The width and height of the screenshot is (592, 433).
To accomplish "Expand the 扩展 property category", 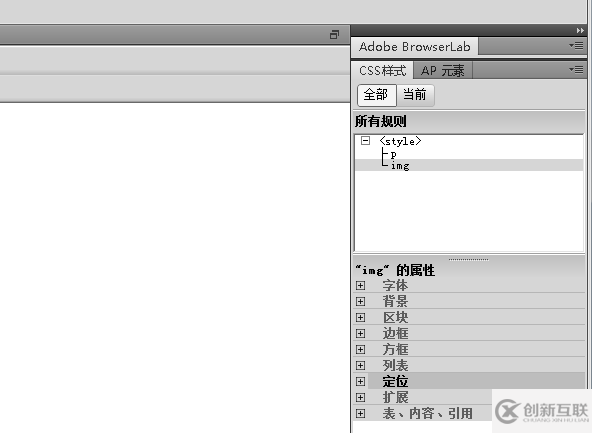I will point(360,398).
